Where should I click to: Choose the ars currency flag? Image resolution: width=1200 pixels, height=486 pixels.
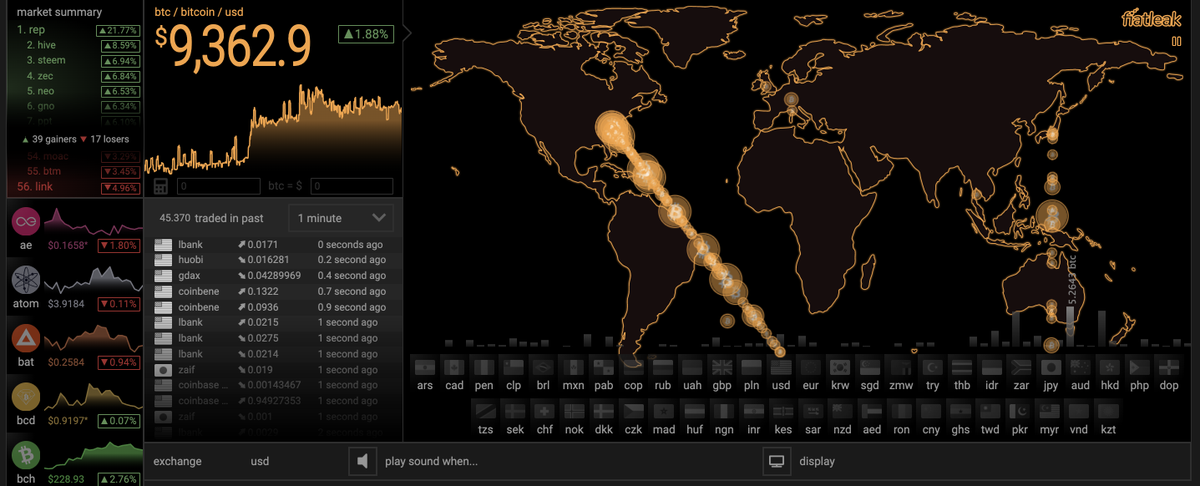[424, 367]
